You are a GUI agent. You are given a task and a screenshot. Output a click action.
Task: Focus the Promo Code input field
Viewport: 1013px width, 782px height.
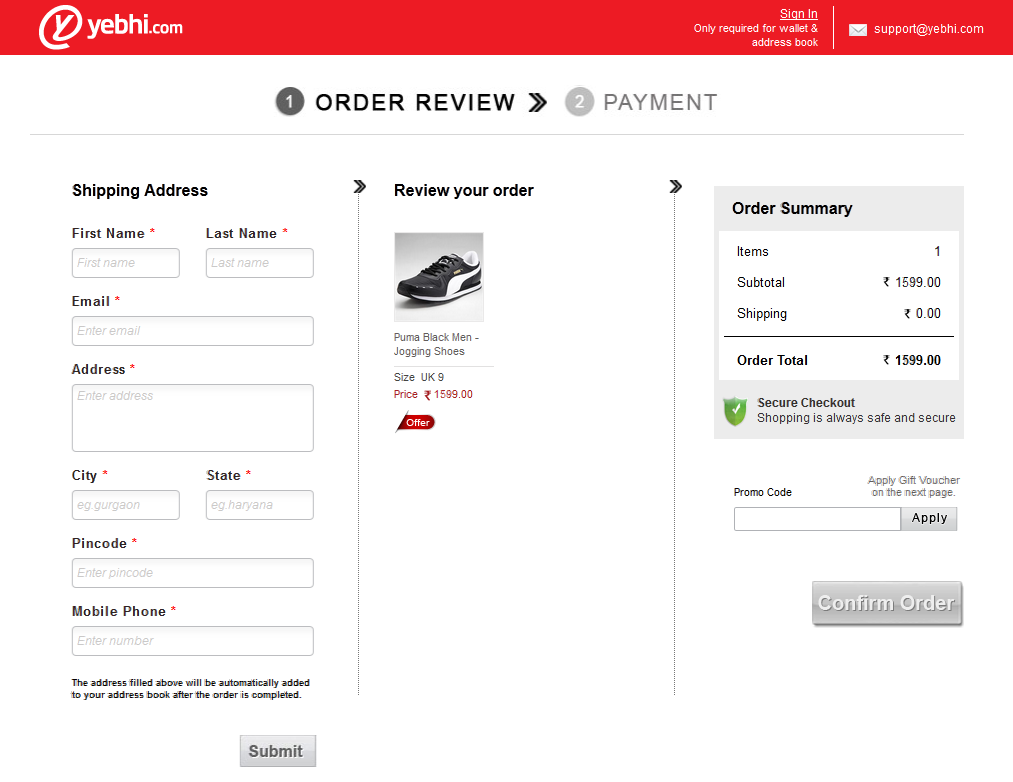pos(817,519)
